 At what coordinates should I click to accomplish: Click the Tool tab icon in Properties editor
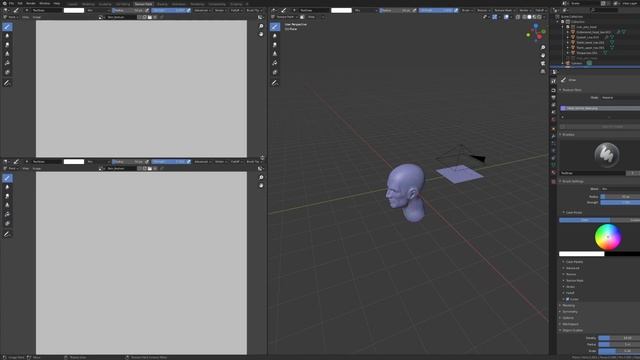554,81
